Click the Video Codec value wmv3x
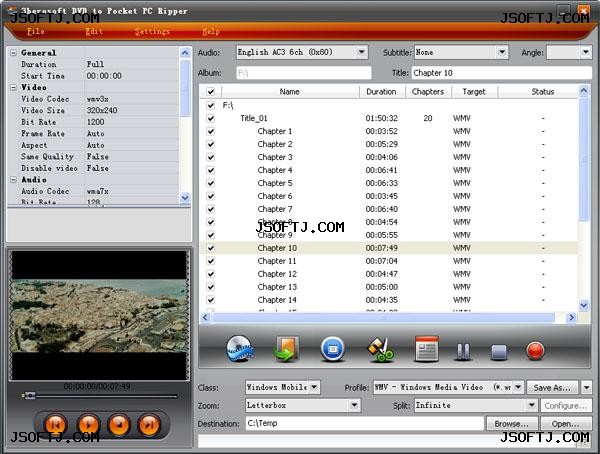The image size is (600, 454). pyautogui.click(x=98, y=99)
